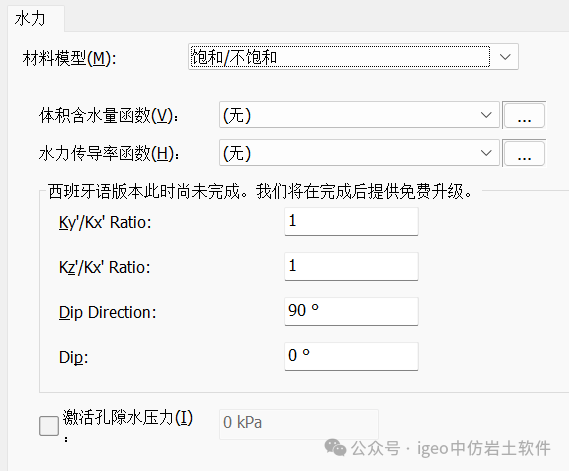
Task: Expand the 水力传导率函数 dropdown
Action: 359,153
